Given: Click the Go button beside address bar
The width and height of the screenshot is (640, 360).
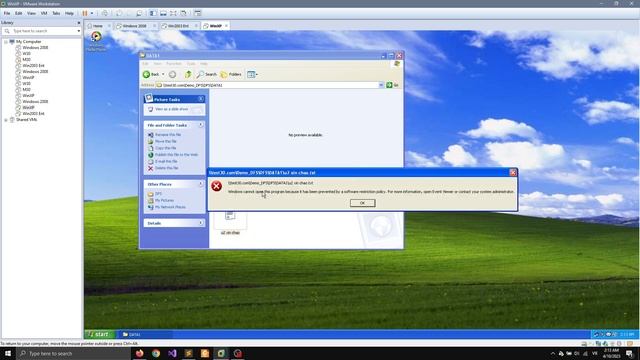Looking at the screenshot, I should pos(392,85).
